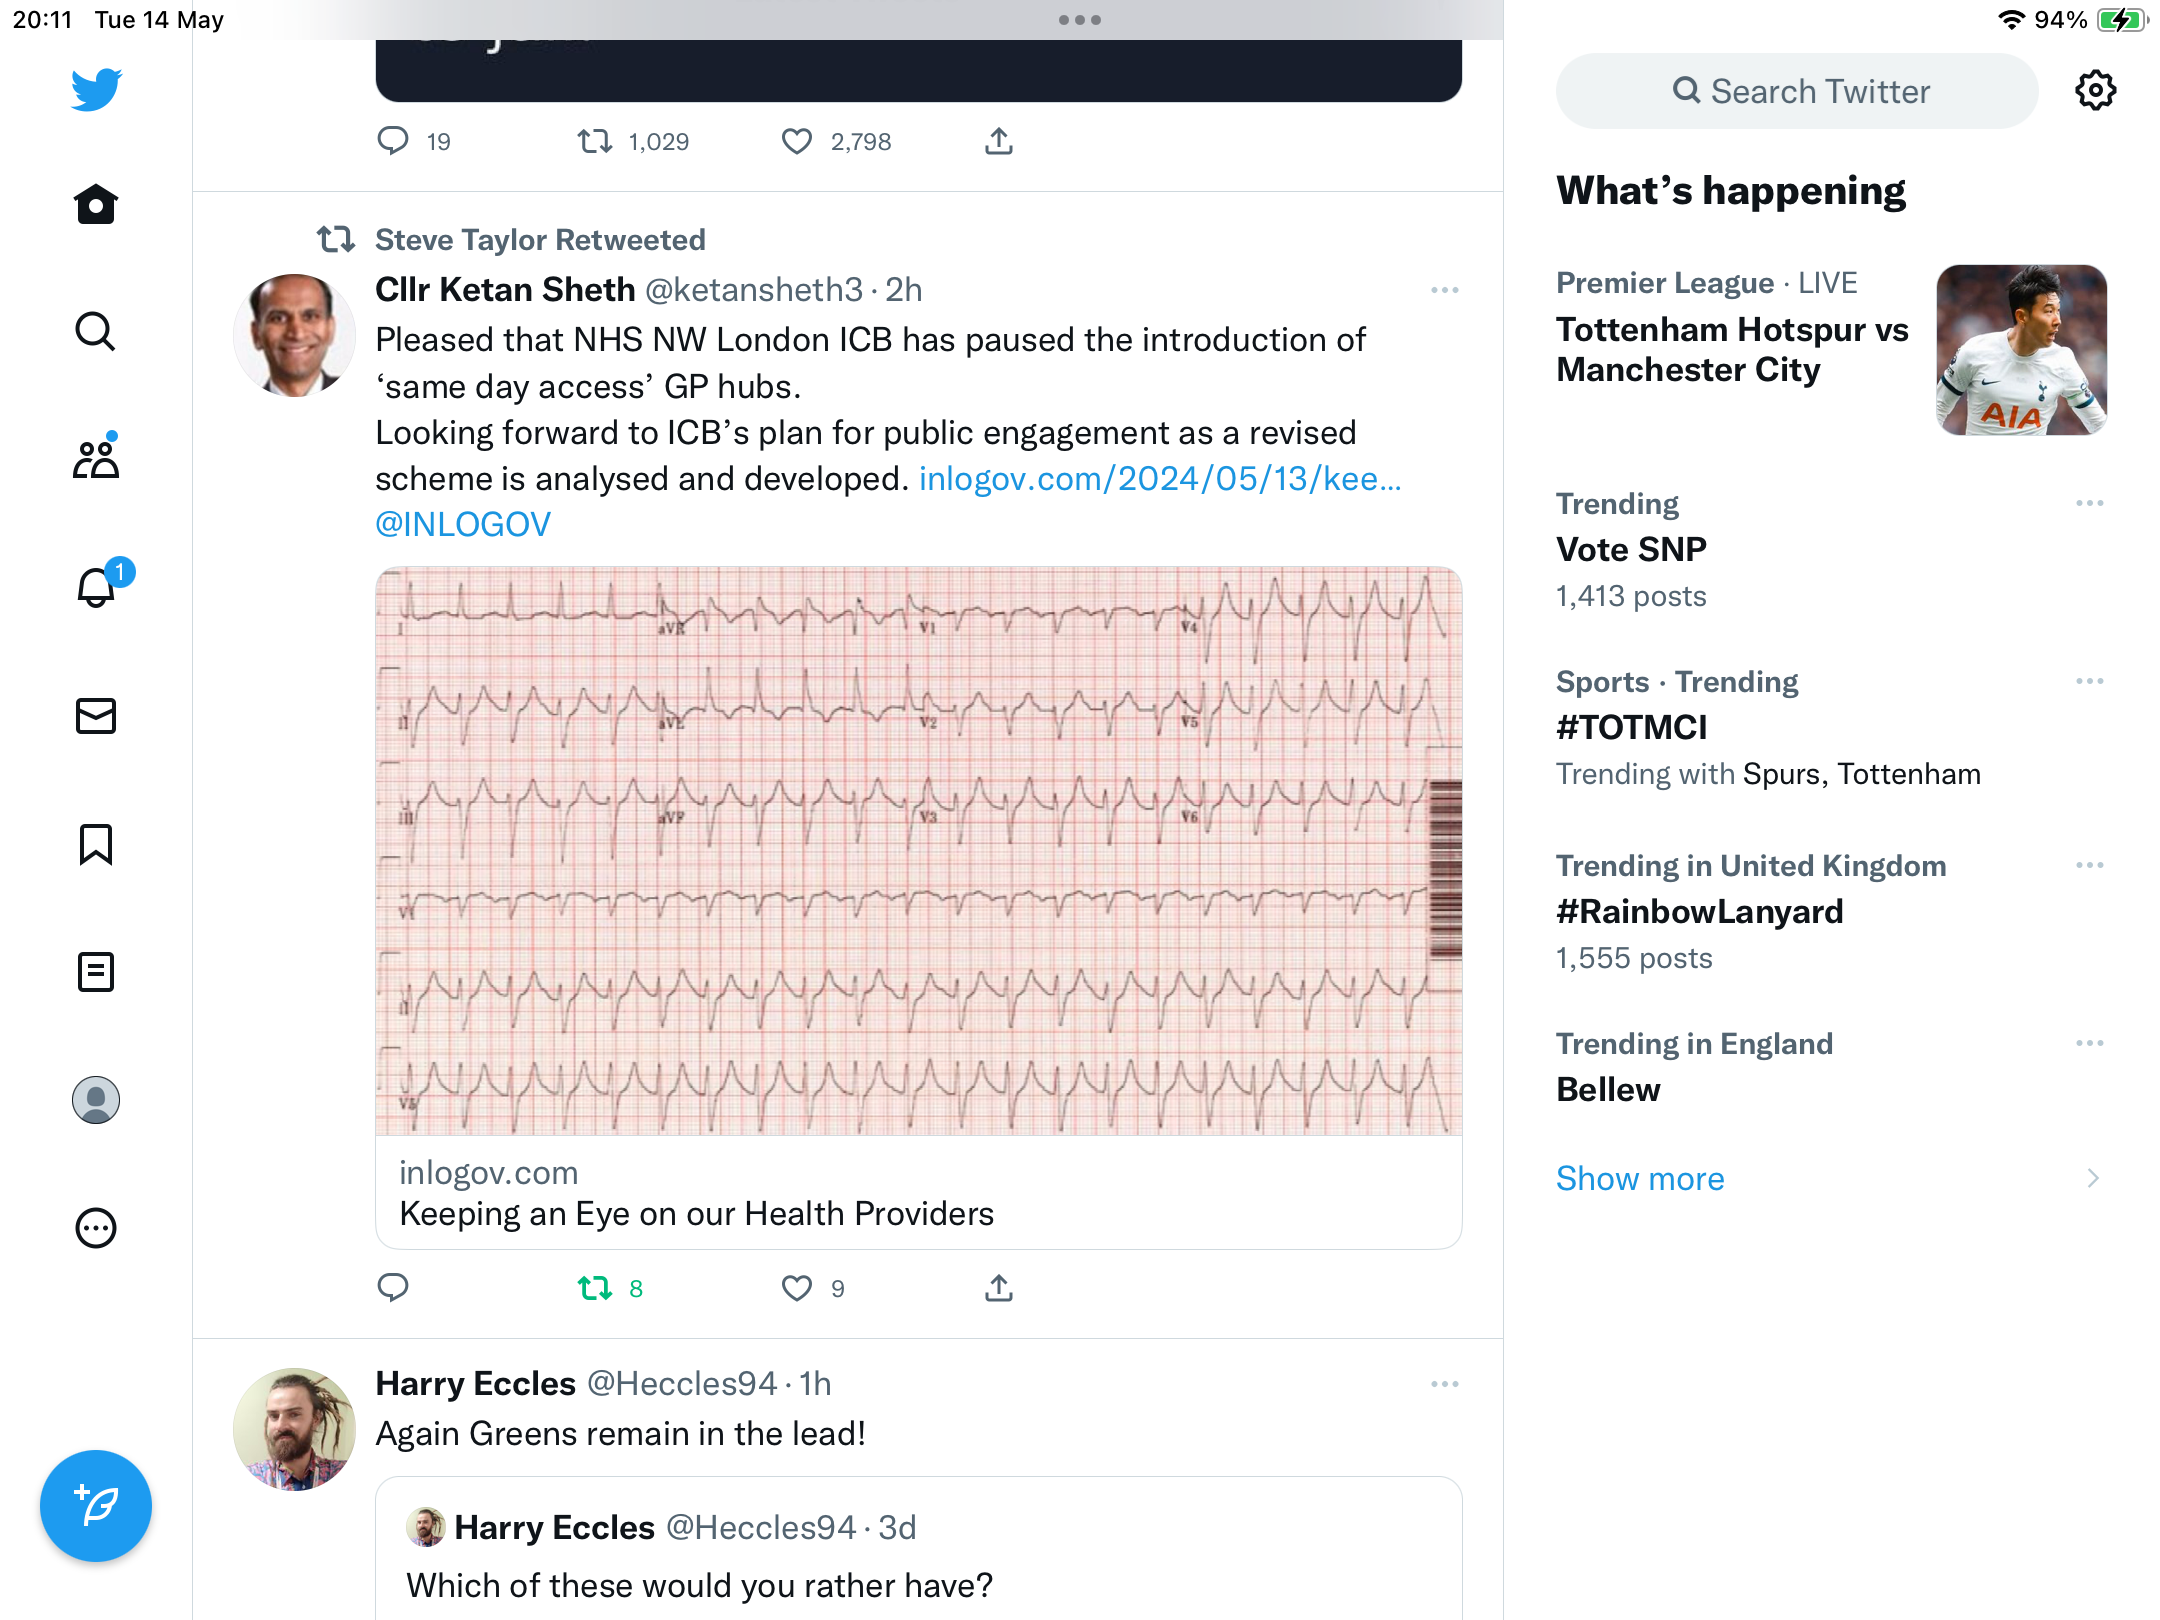This screenshot has height=1620, width=2160.
Task: Open the profile avatar menu item
Action: pyautogui.click(x=96, y=1100)
